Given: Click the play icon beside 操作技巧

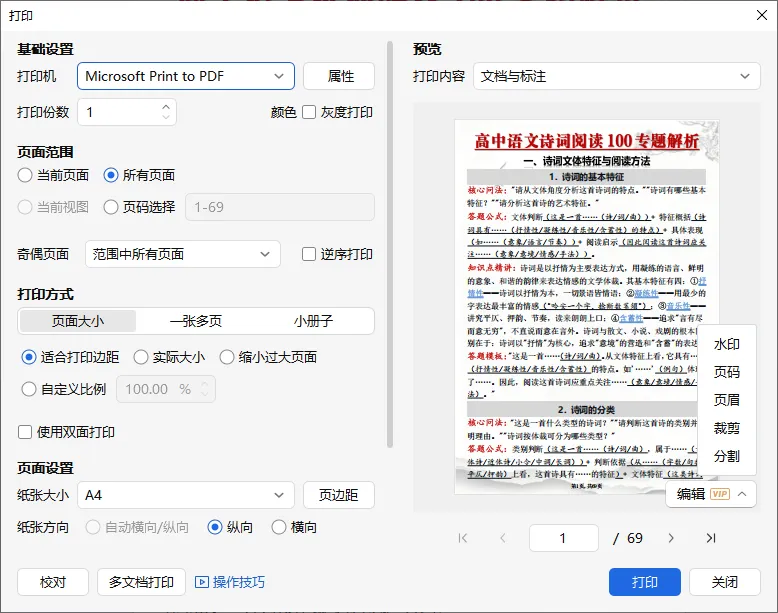Looking at the screenshot, I should point(201,582).
